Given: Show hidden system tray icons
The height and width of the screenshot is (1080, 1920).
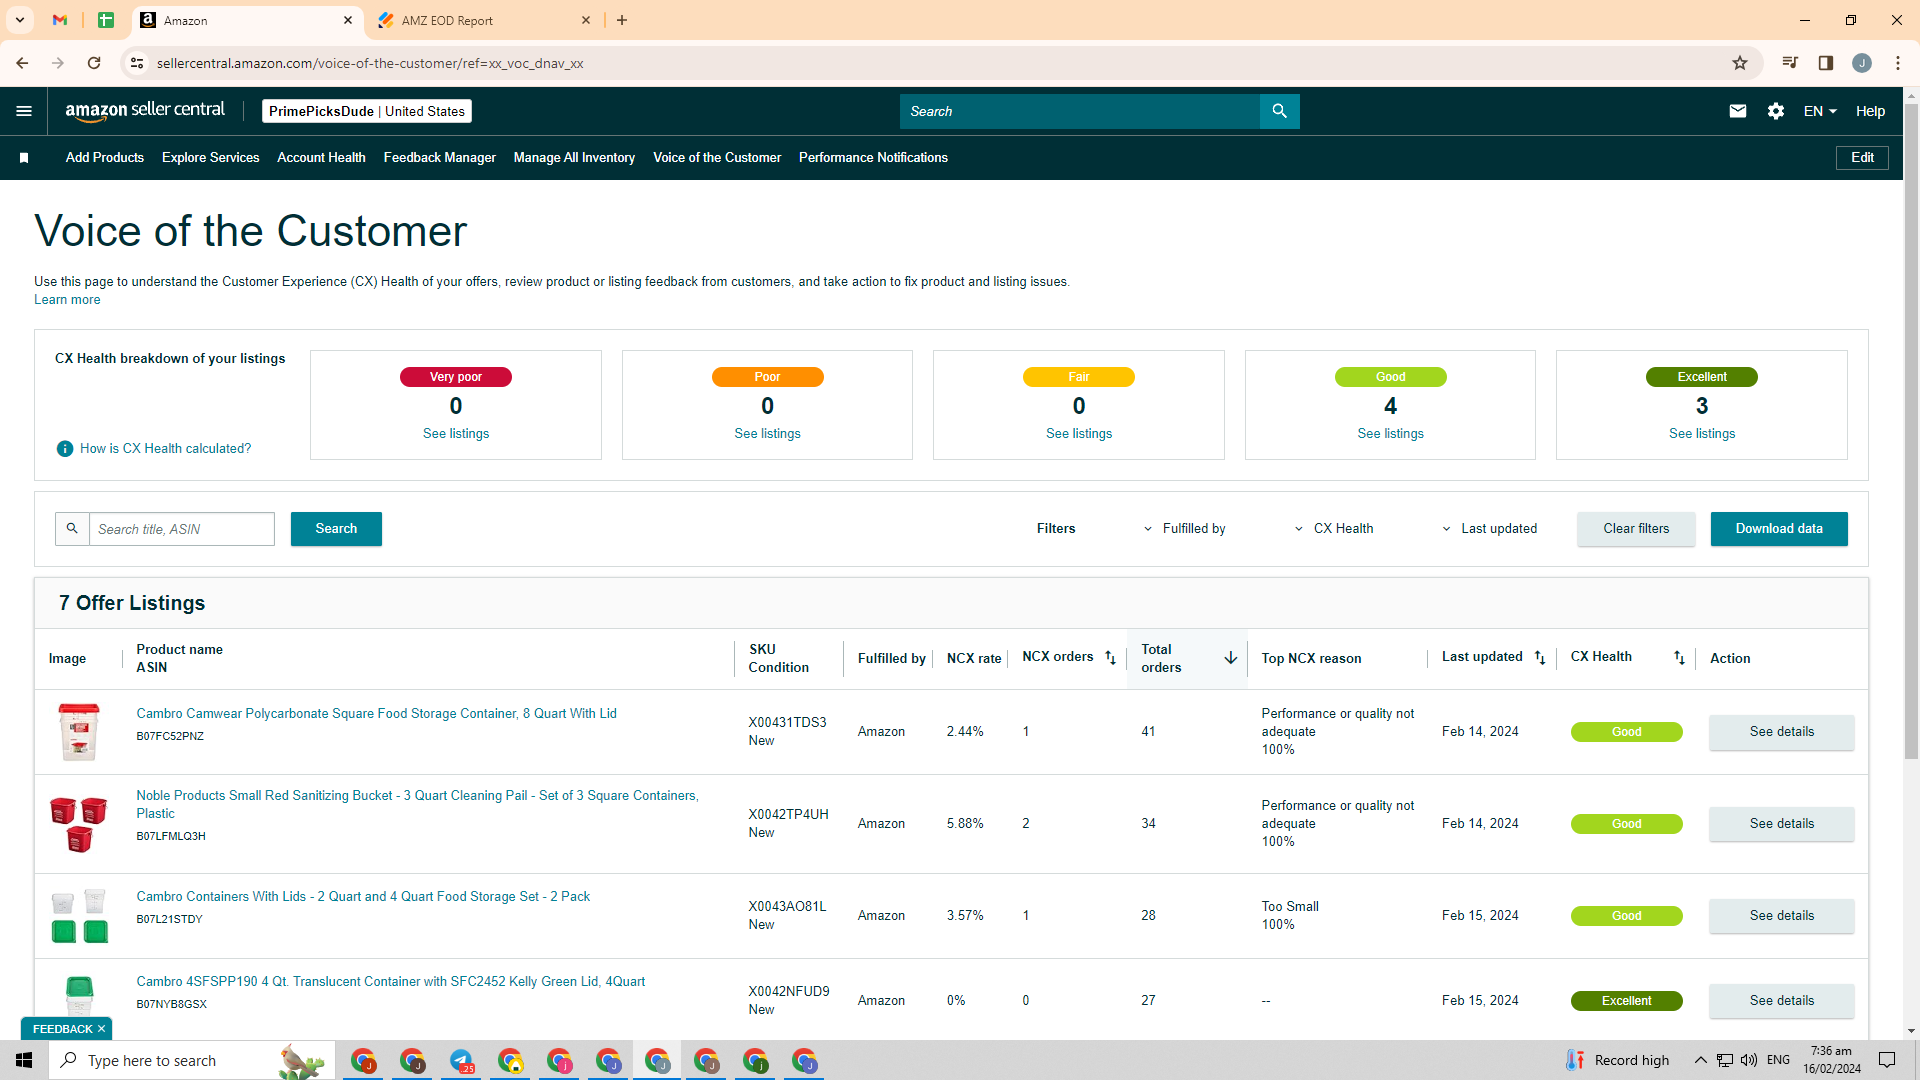Looking at the screenshot, I should (1701, 1060).
